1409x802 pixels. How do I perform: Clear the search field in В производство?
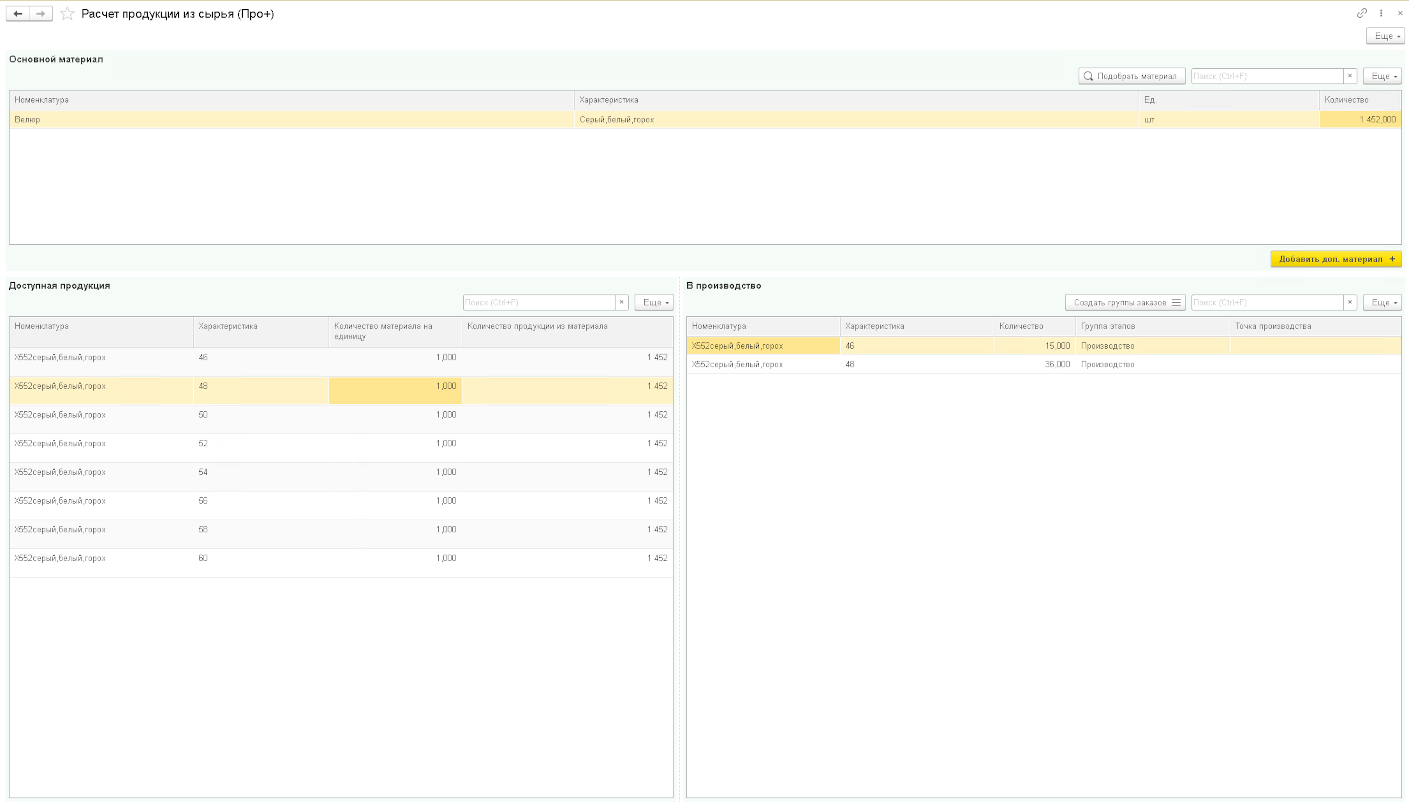point(1350,302)
